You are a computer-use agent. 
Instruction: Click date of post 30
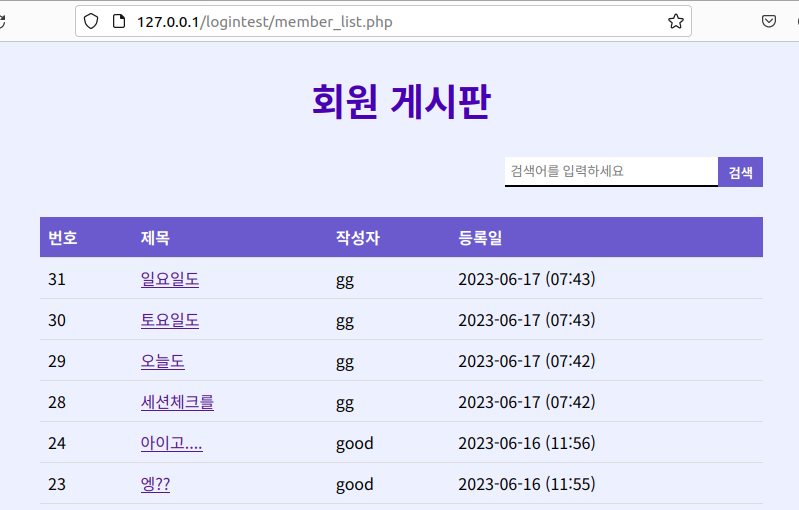click(x=527, y=320)
